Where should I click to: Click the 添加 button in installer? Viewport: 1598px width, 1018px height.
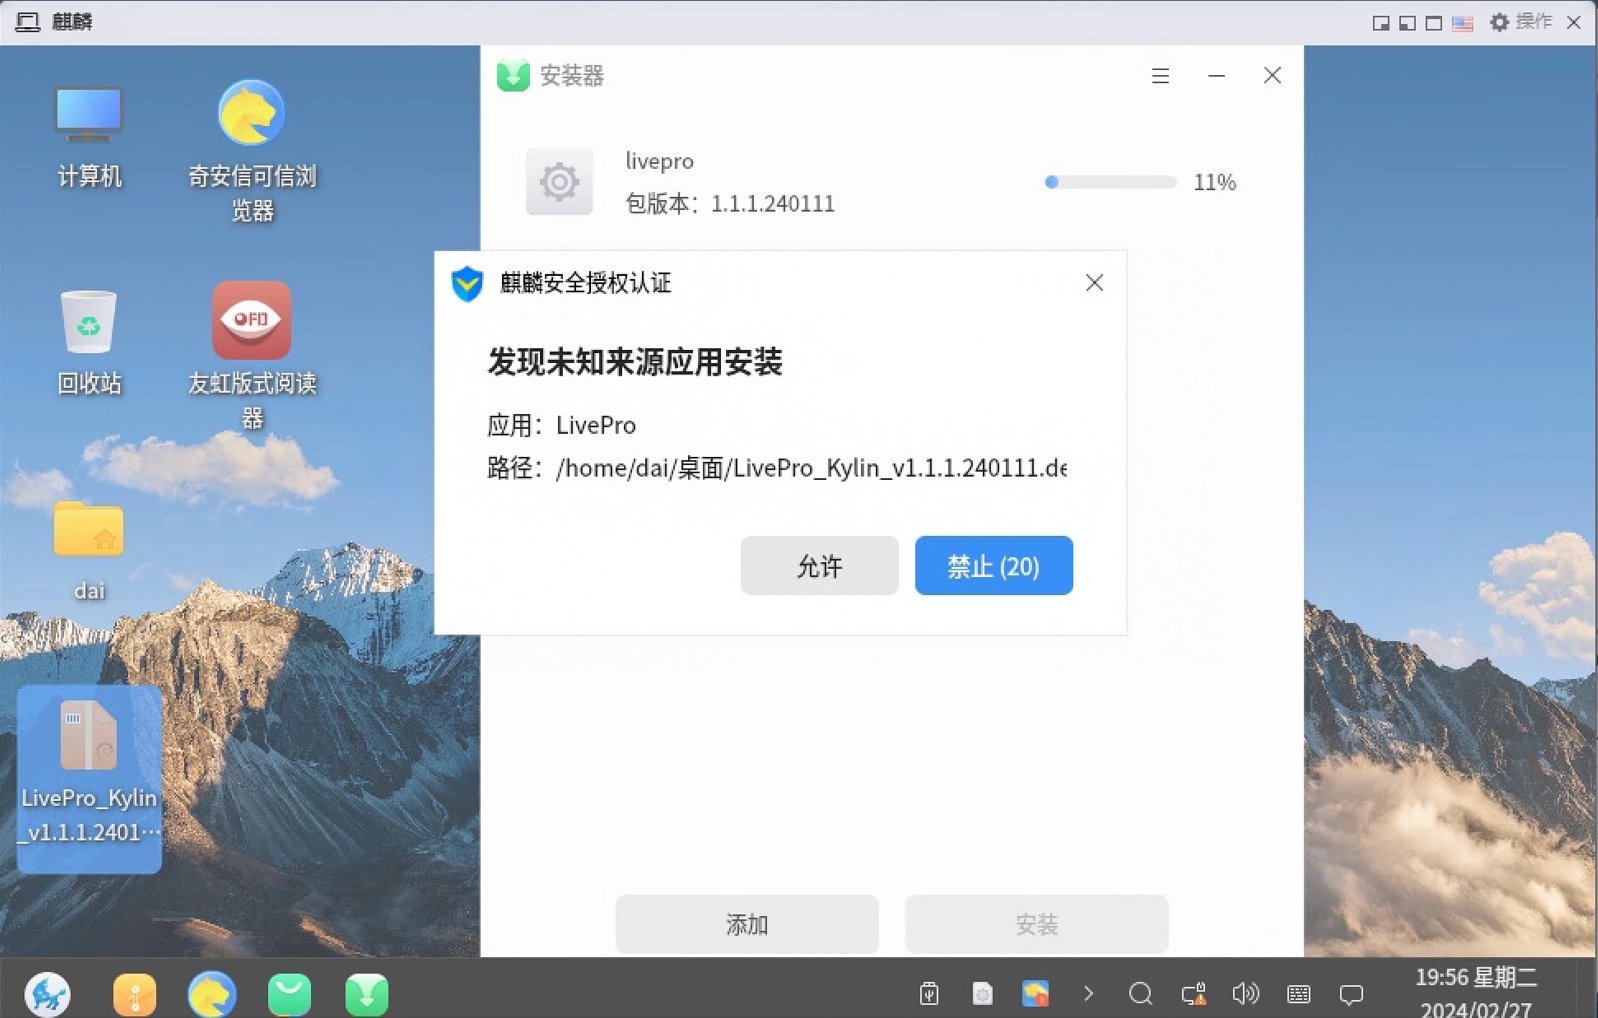[x=747, y=924]
